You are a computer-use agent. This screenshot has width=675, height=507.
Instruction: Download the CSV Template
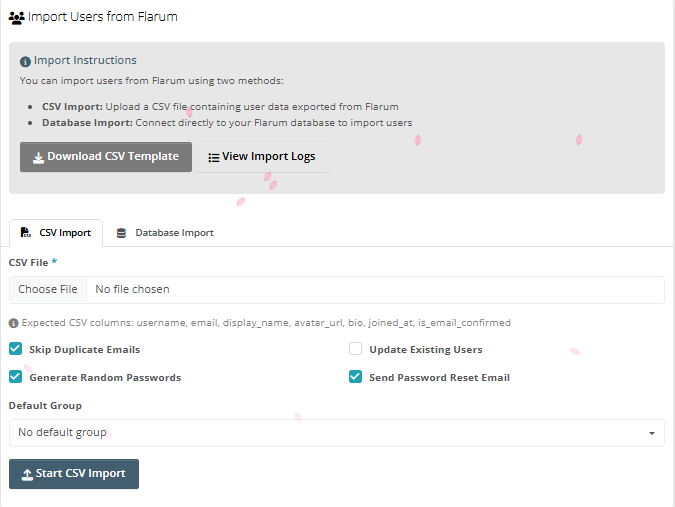pyautogui.click(x=106, y=157)
